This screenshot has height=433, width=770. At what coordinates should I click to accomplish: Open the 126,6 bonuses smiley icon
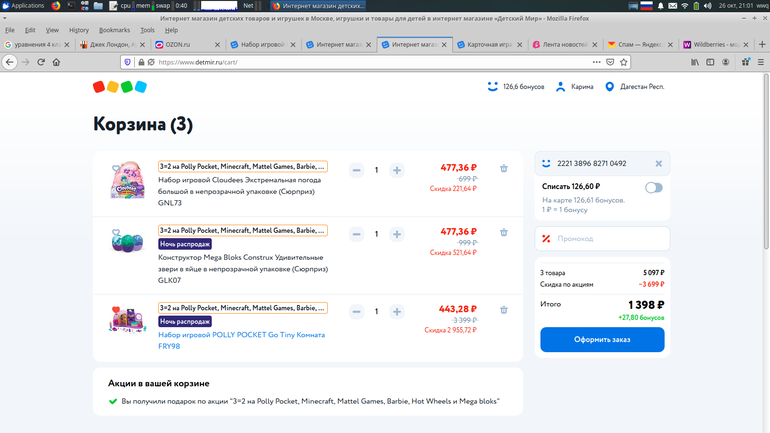click(492, 87)
